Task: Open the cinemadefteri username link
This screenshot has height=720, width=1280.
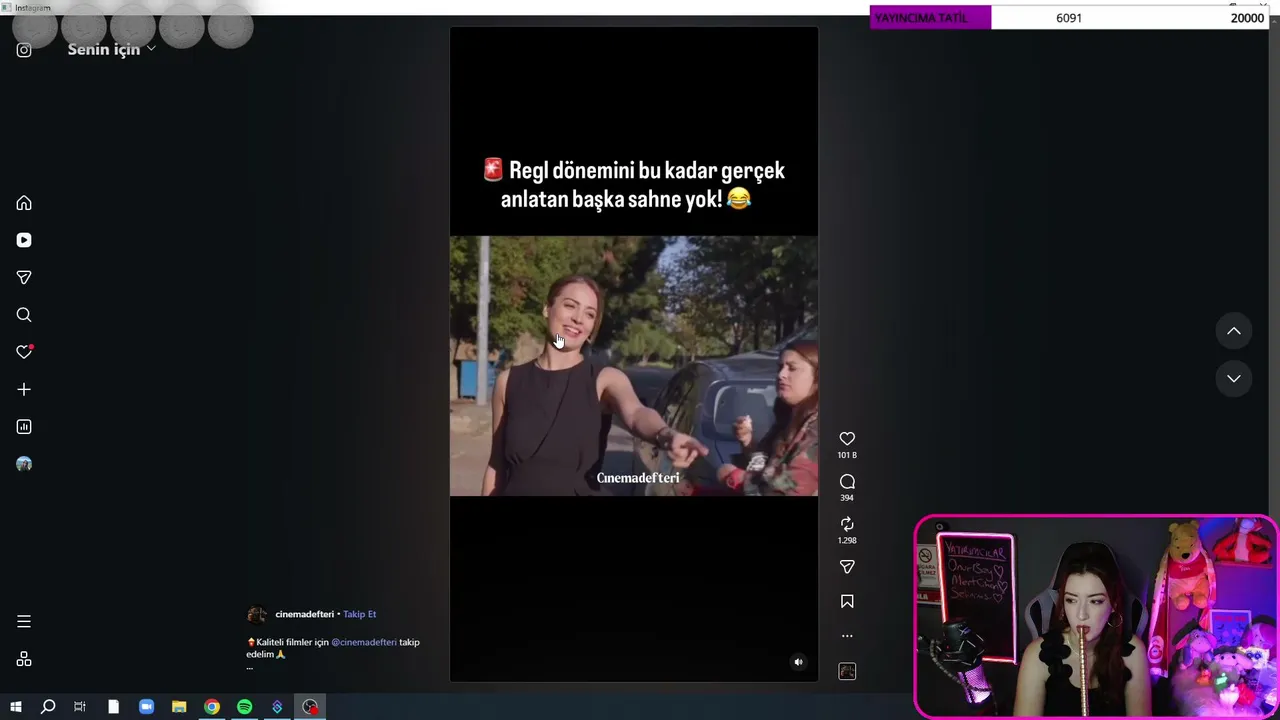Action: point(304,614)
